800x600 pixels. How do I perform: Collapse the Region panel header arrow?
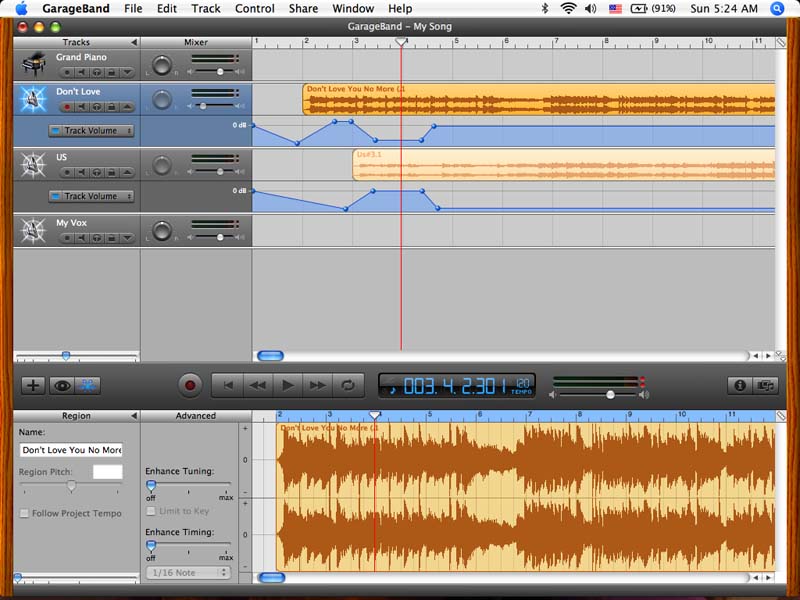point(134,415)
